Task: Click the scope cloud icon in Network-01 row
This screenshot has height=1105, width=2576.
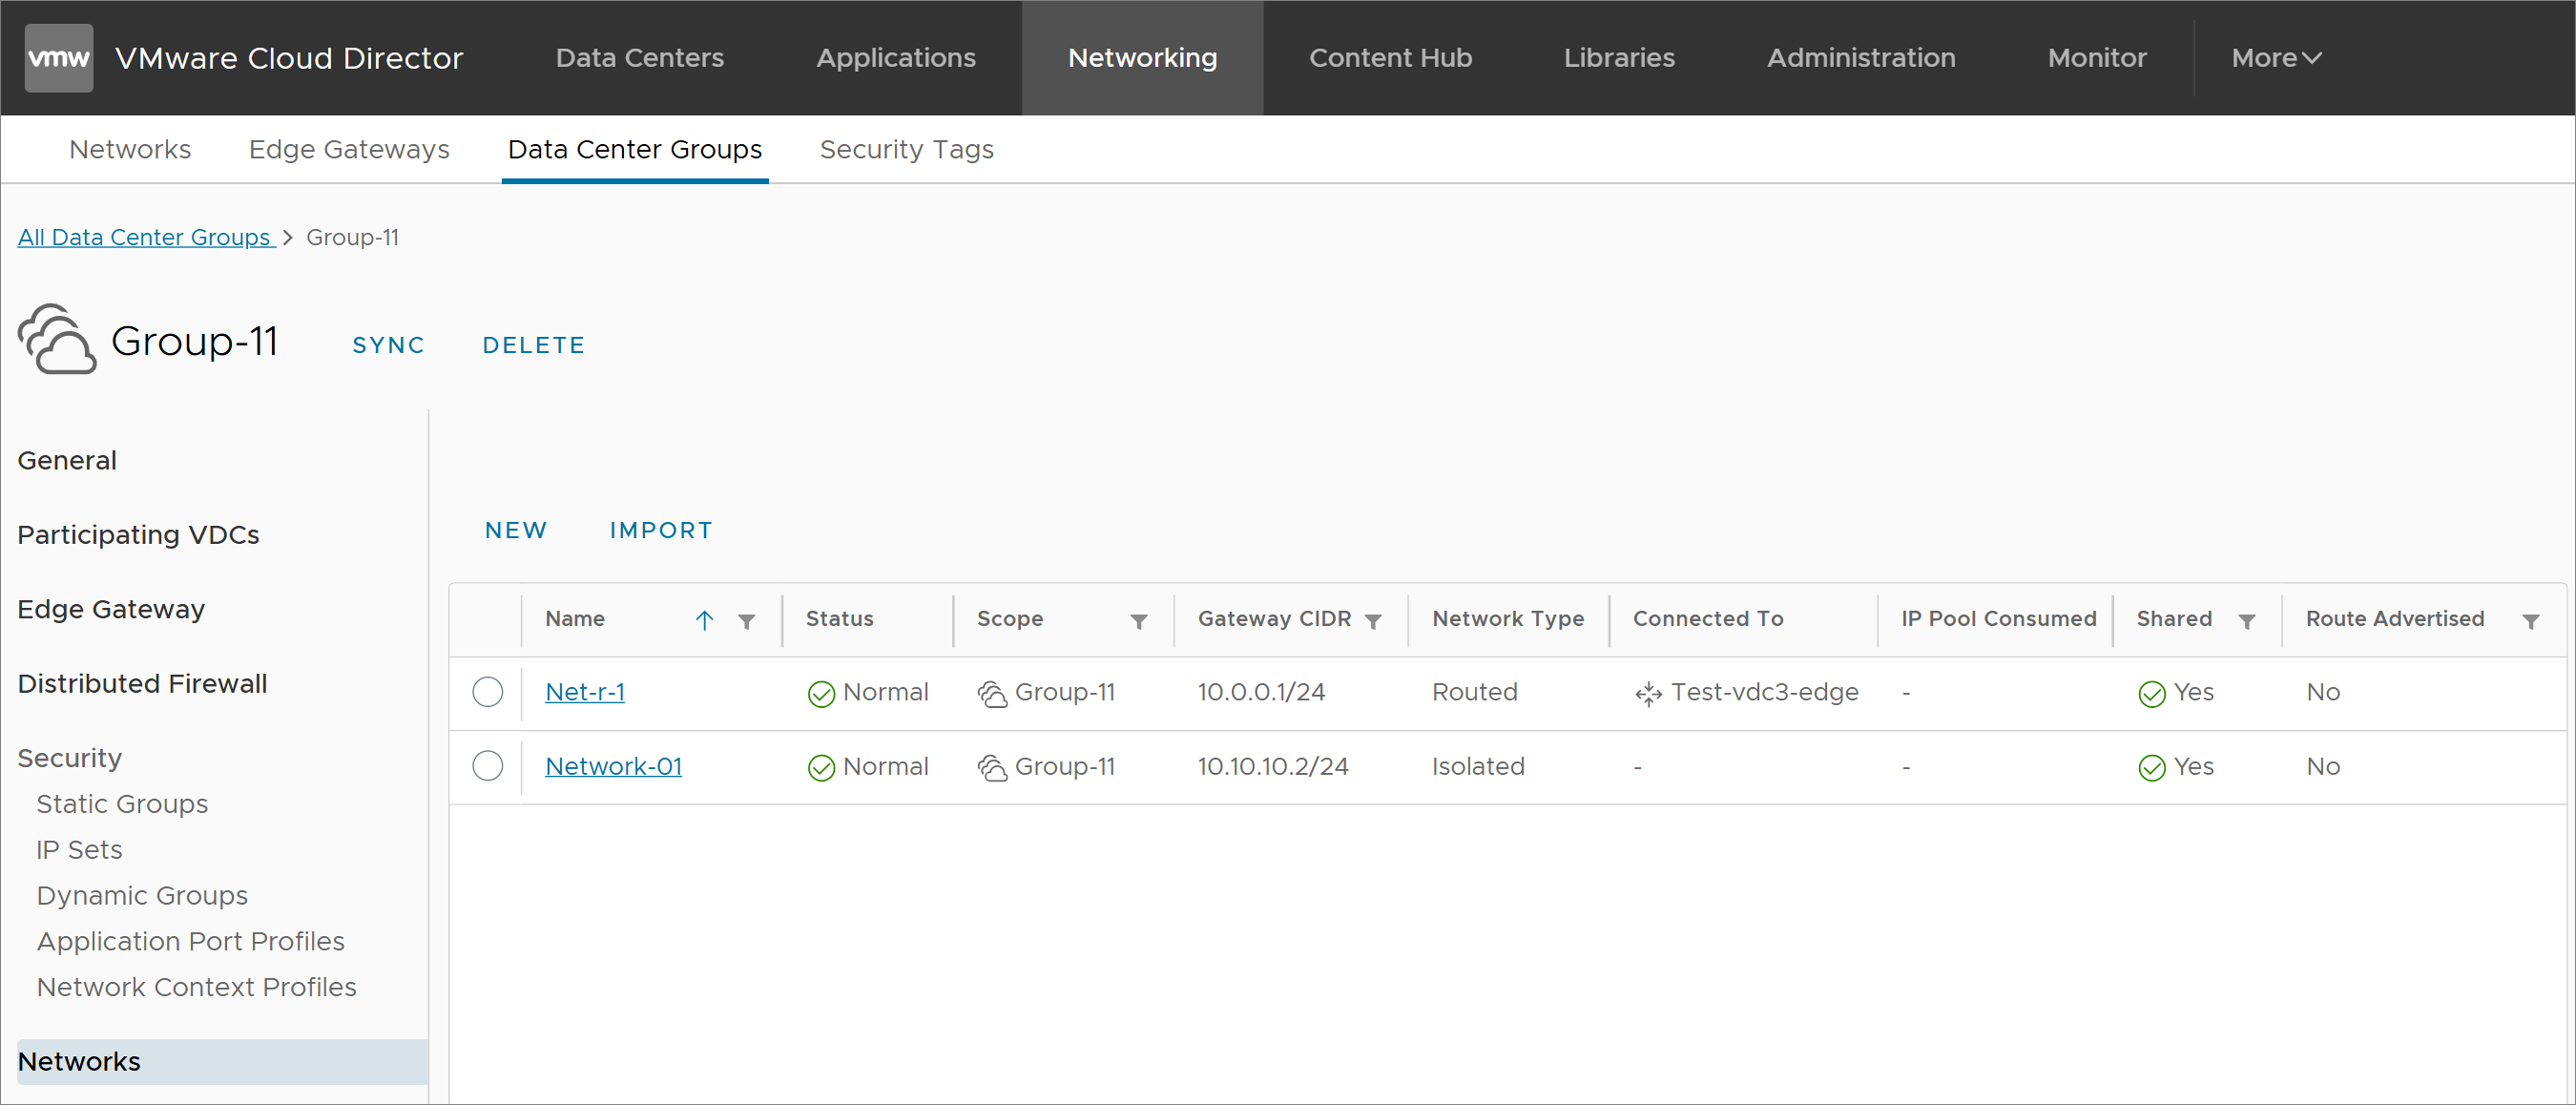Action: (992, 767)
